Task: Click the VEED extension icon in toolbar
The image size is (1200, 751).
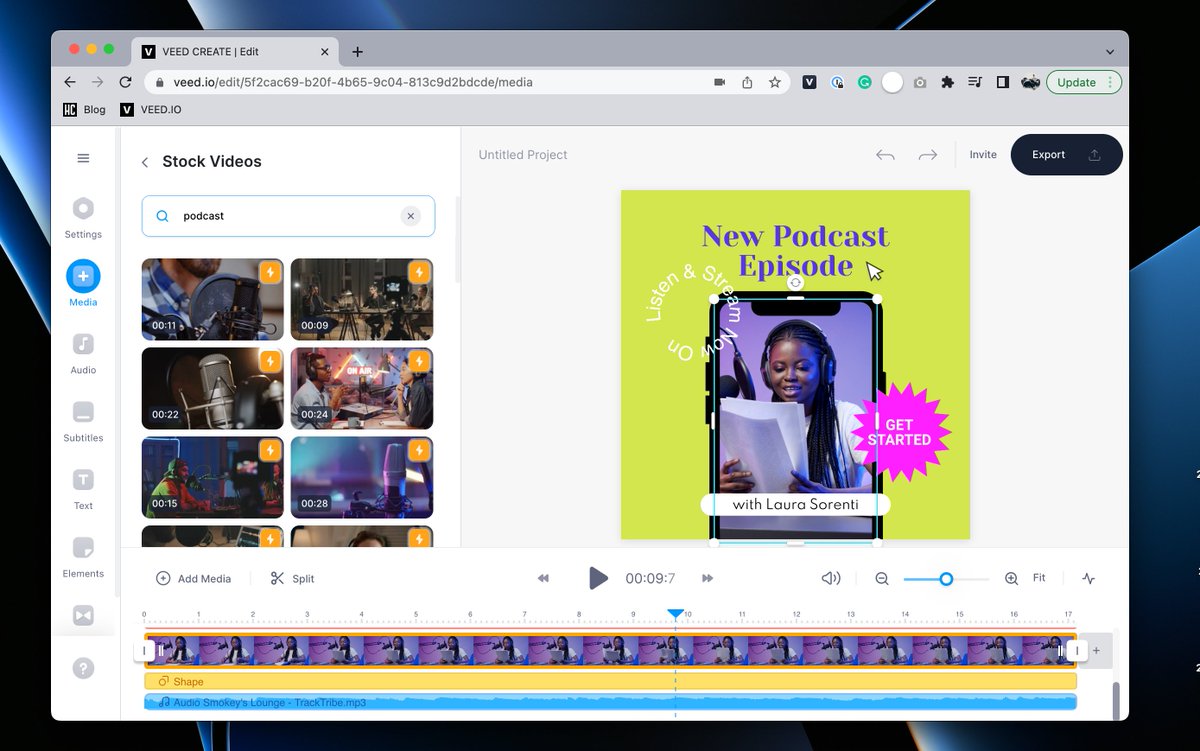Action: (x=810, y=82)
